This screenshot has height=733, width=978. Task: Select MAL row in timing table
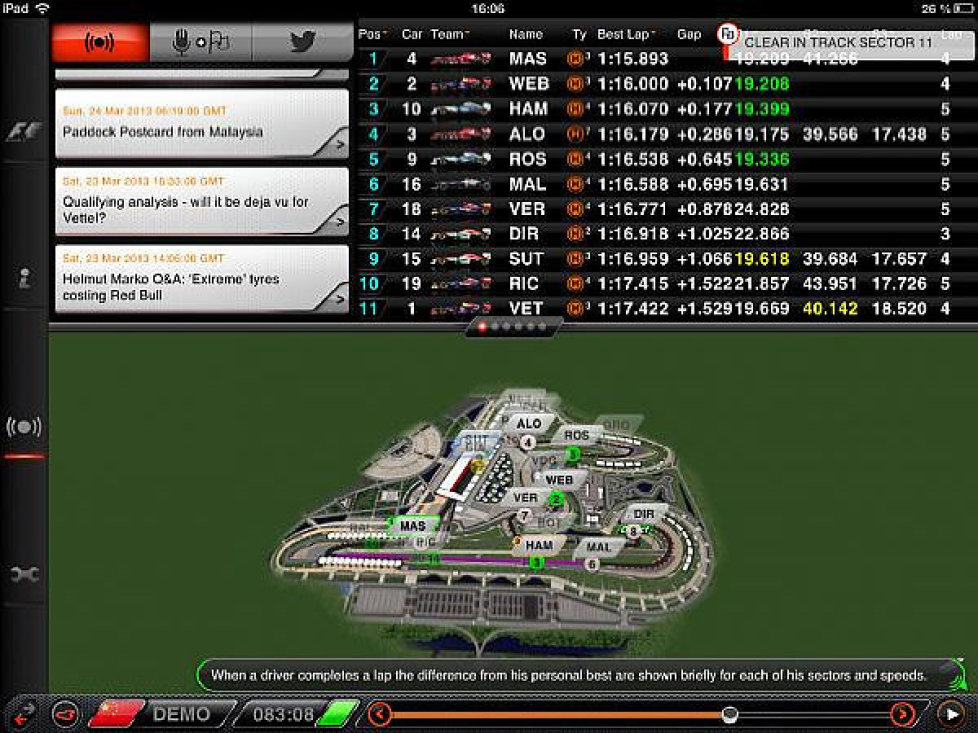point(666,184)
